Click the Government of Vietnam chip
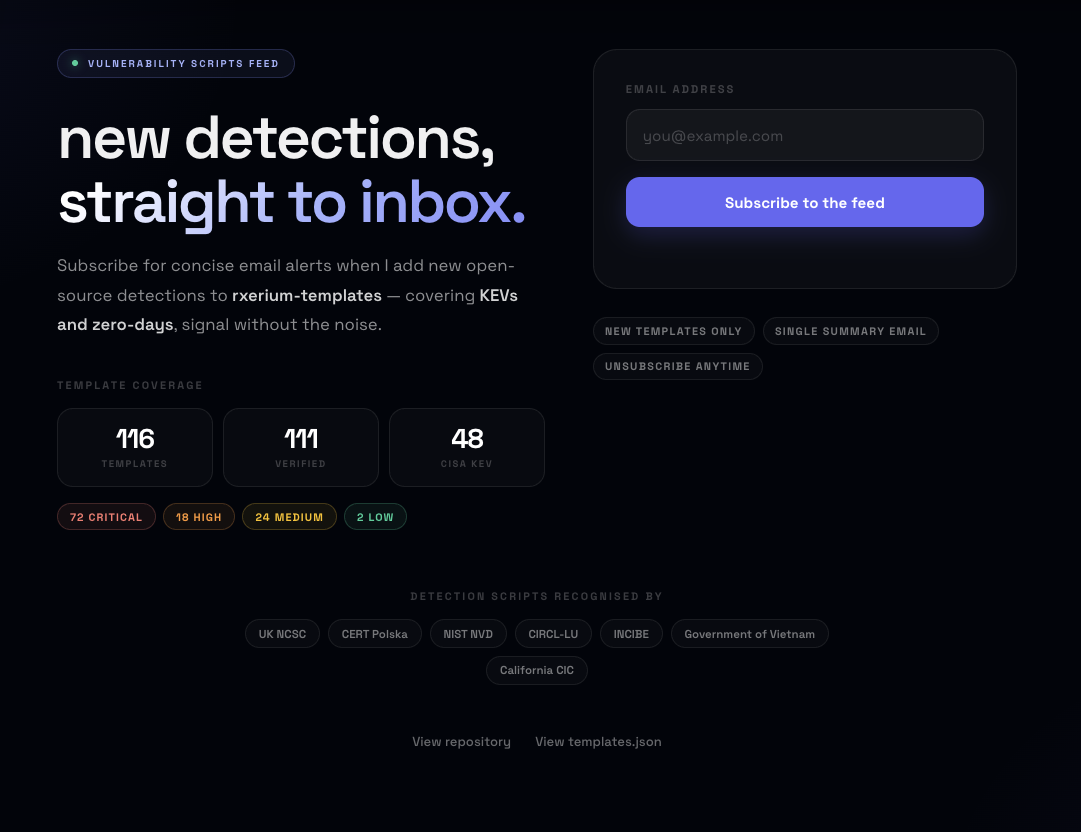Screen dimensions: 1081x832 pyautogui.click(x=749, y=633)
